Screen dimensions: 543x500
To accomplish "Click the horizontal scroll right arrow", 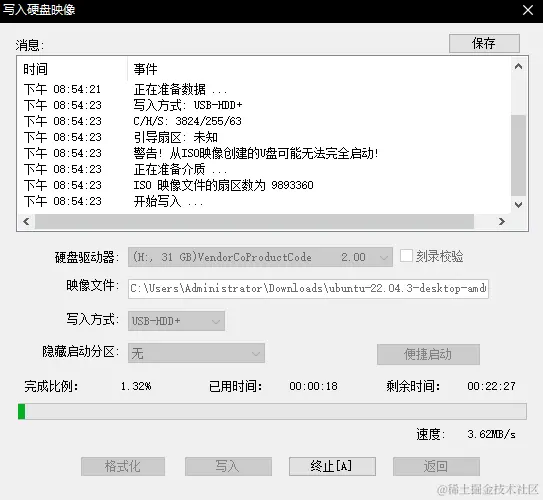I will pos(501,221).
